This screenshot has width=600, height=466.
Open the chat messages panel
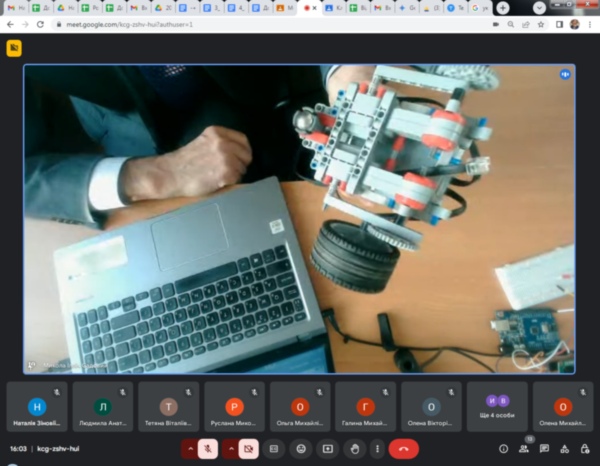click(544, 449)
